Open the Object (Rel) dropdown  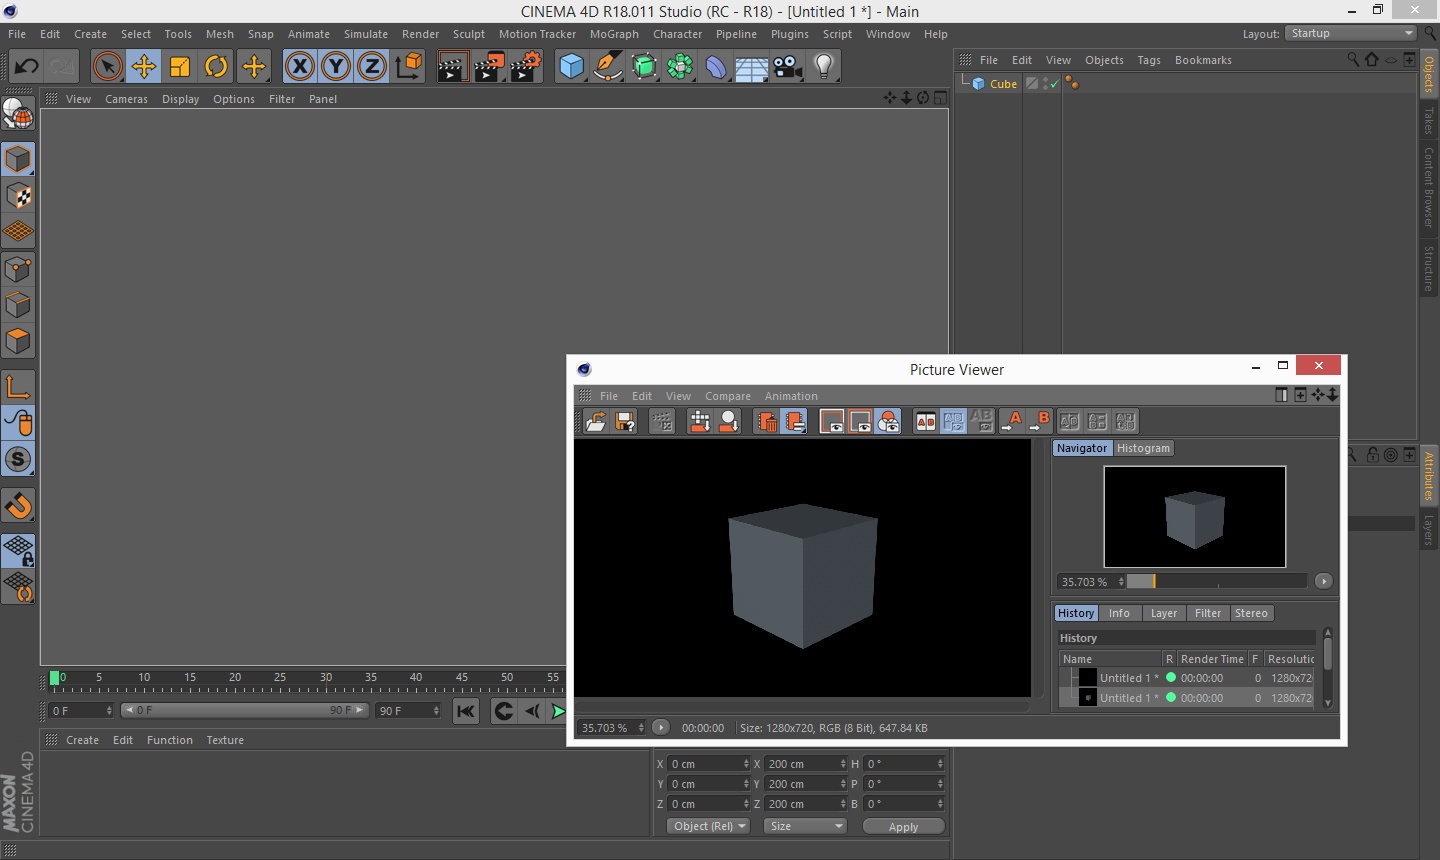[x=708, y=826]
